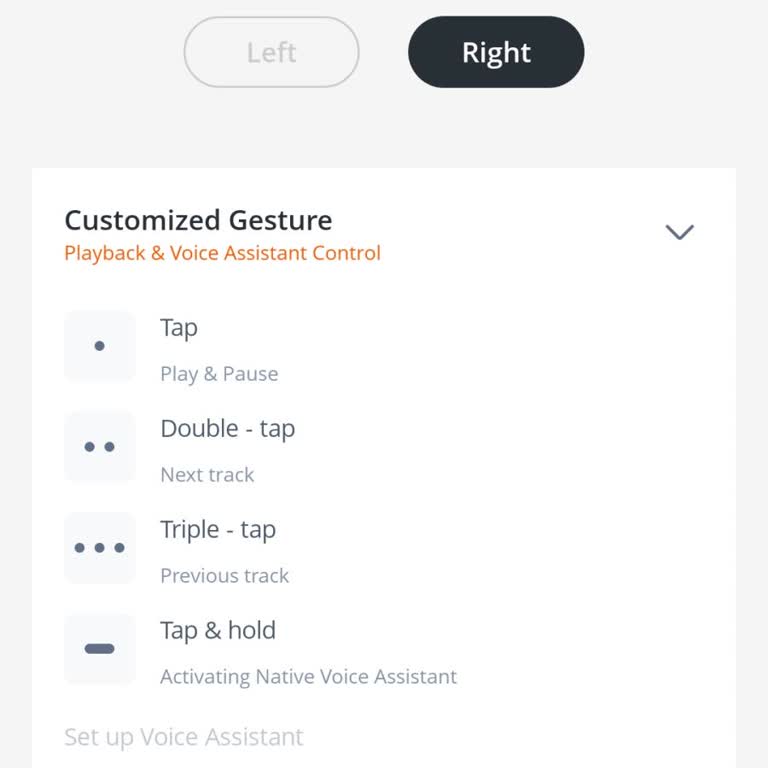Open the Activating Native Voice Assistant option
This screenshot has height=768, width=768.
coord(308,677)
